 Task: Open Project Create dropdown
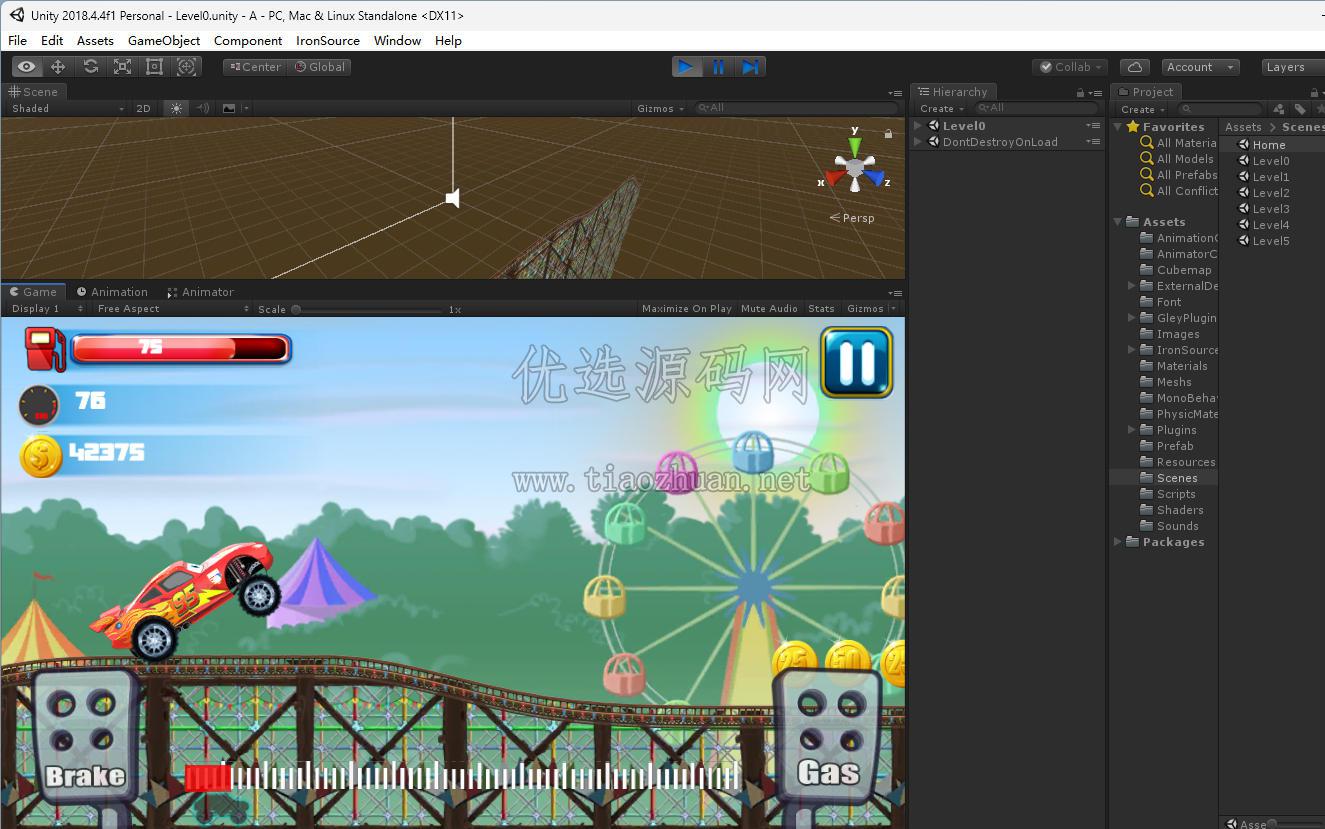1141,109
